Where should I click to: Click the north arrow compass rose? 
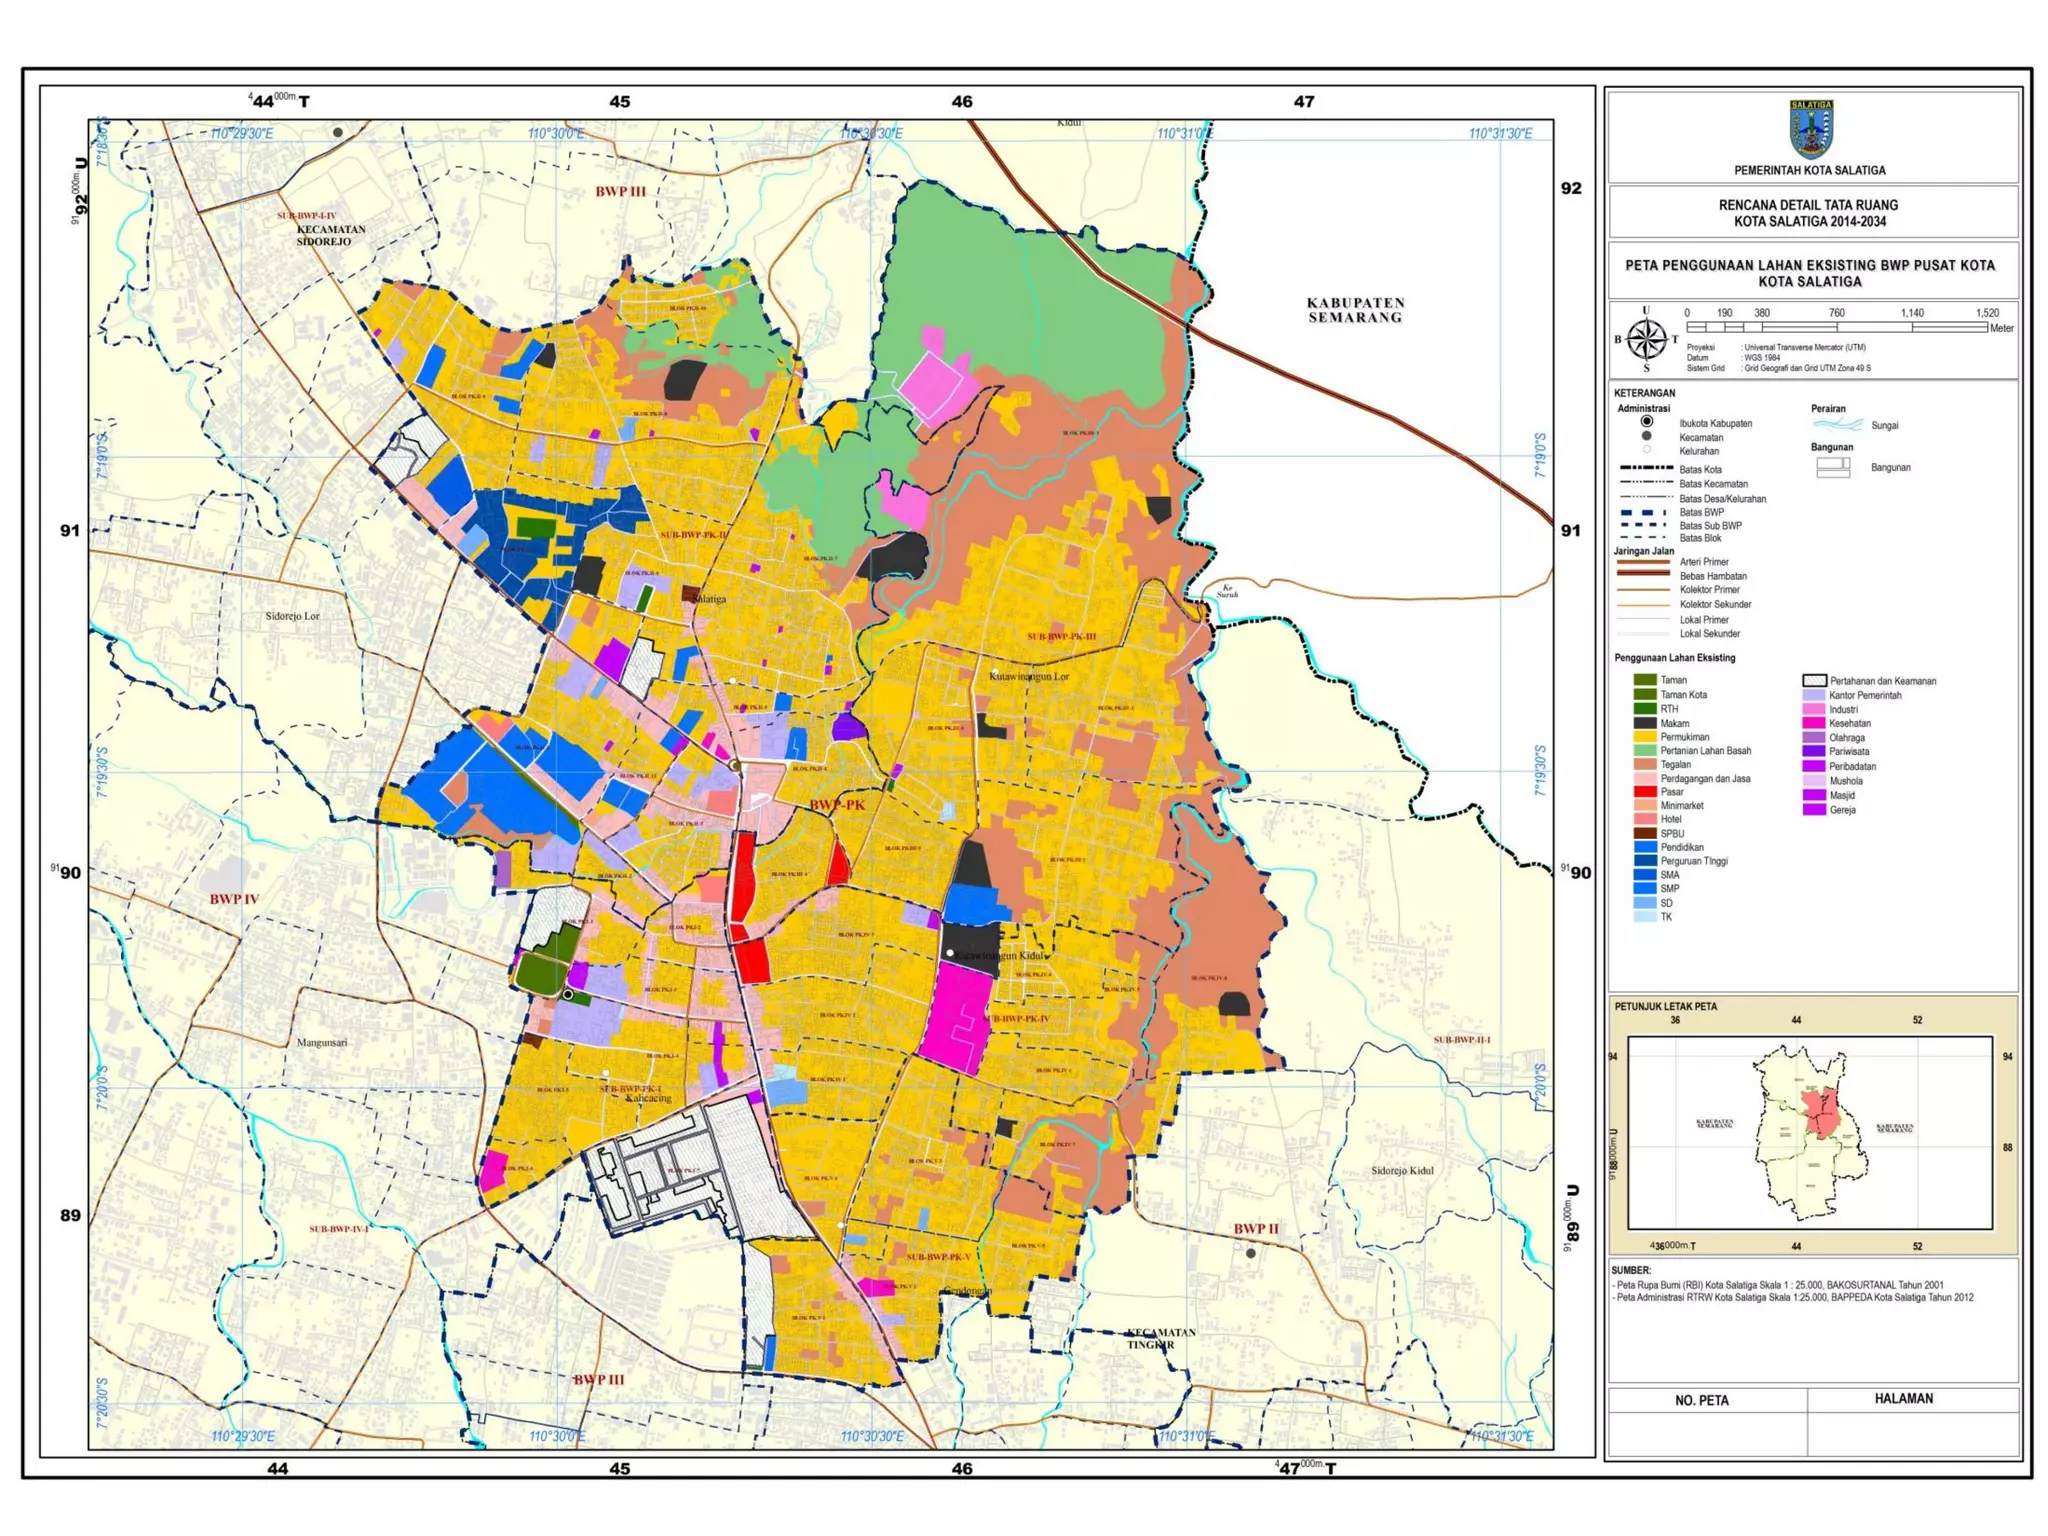tap(1645, 339)
